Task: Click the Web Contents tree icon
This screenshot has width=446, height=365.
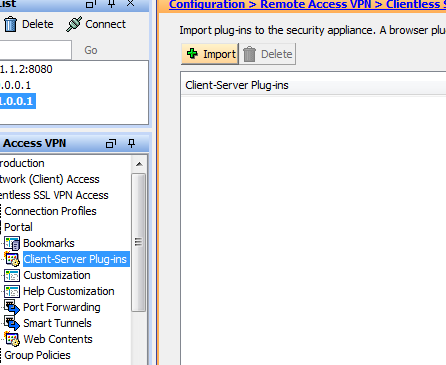Action: click(x=12, y=339)
